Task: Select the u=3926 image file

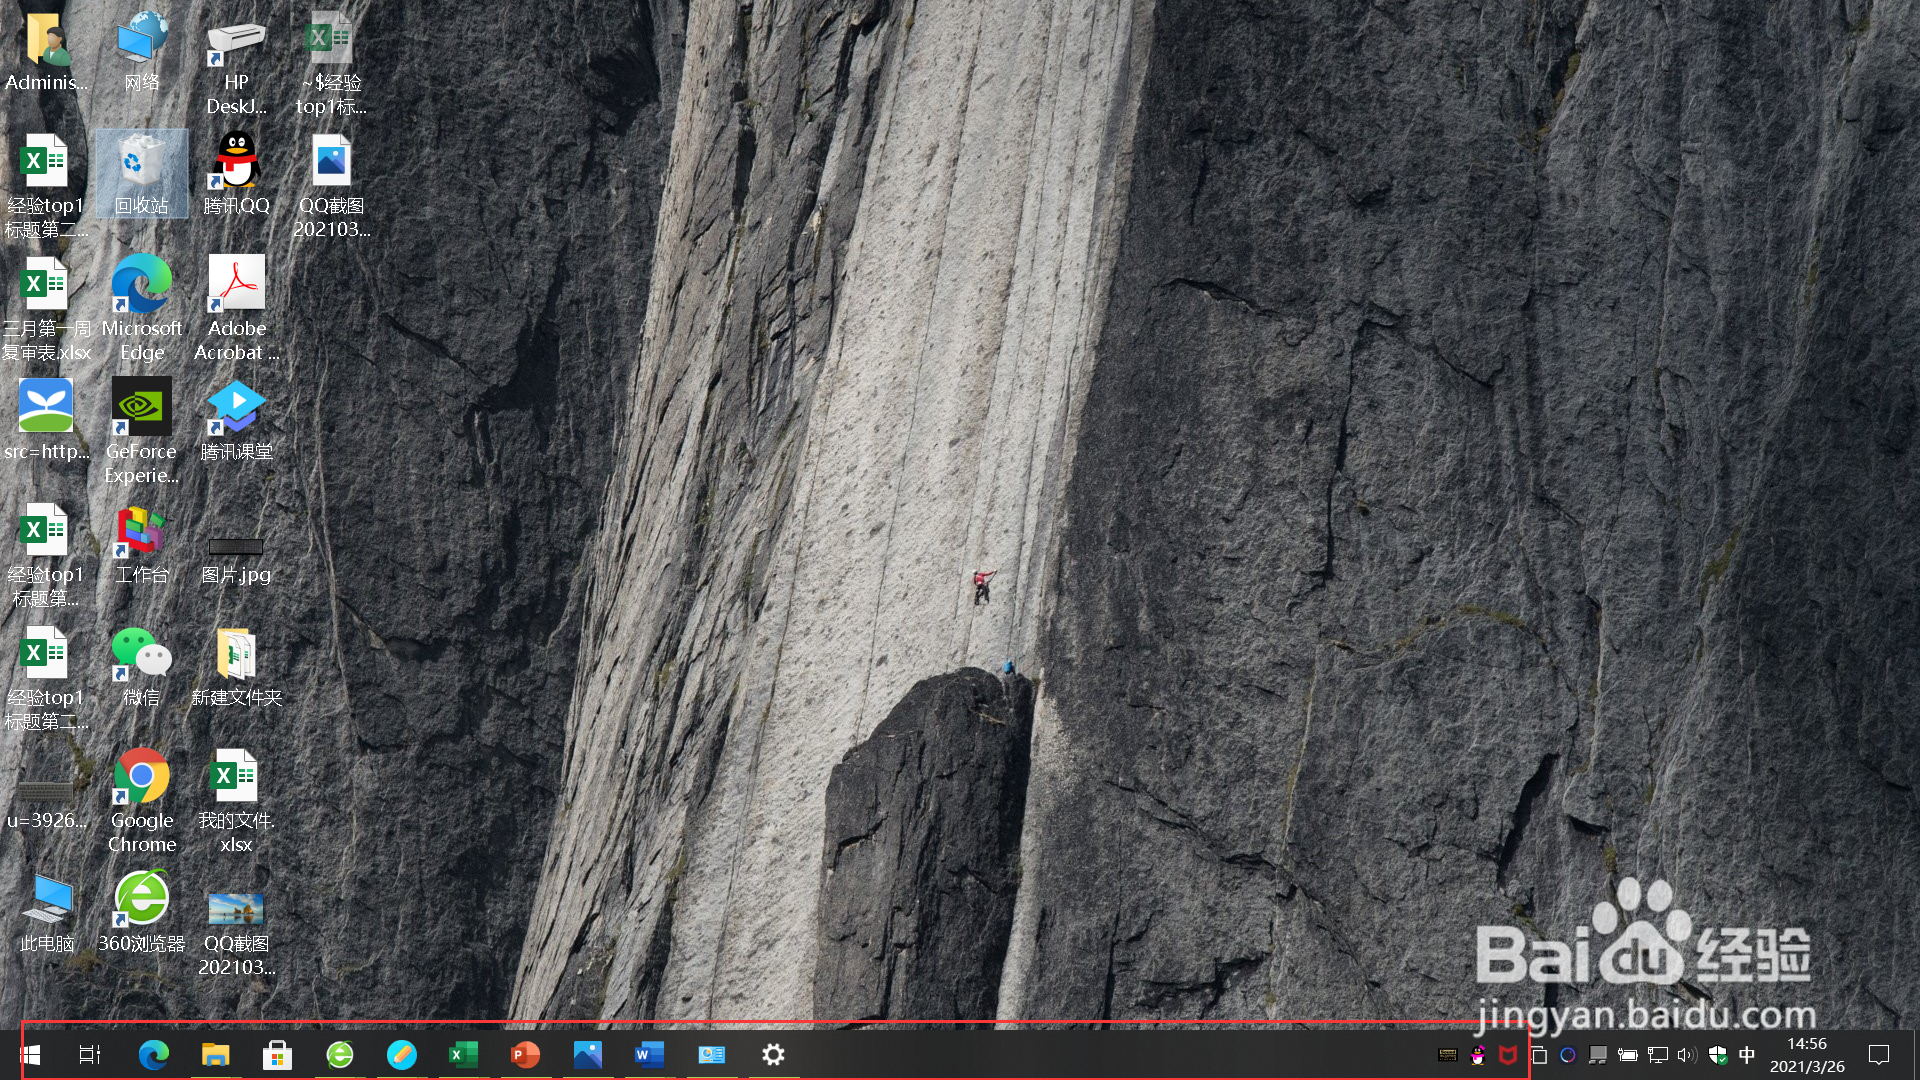Action: click(x=46, y=804)
